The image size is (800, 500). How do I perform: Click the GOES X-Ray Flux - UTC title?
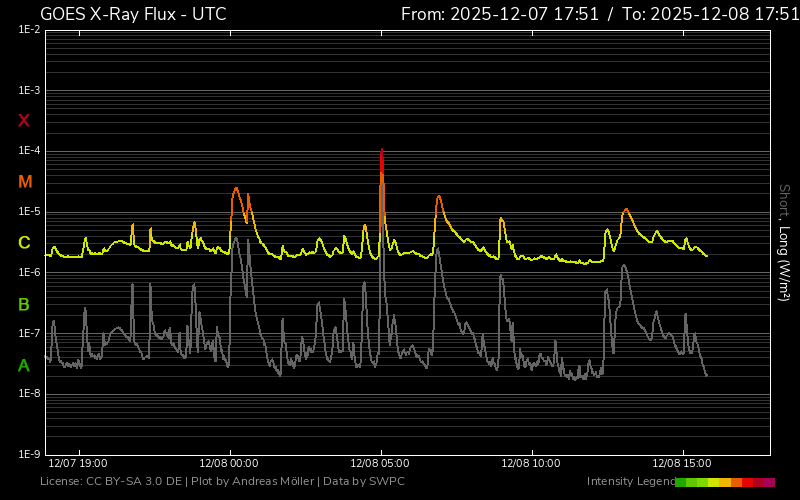click(x=133, y=14)
